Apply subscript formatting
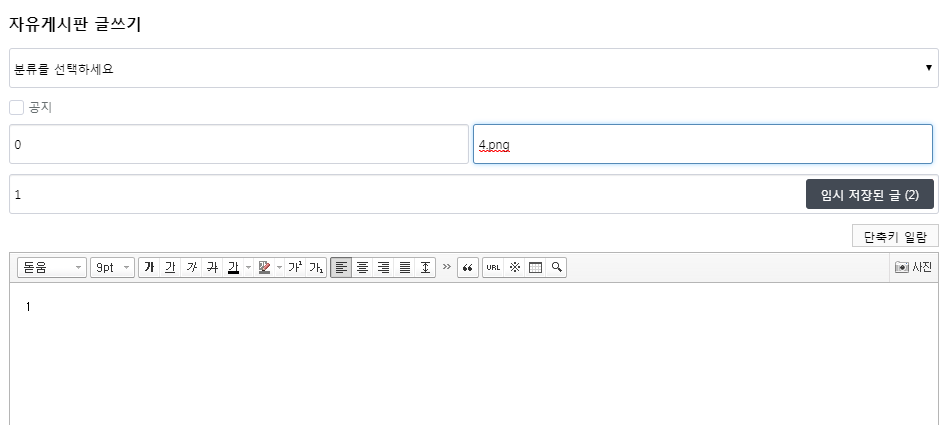 pyautogui.click(x=316, y=267)
